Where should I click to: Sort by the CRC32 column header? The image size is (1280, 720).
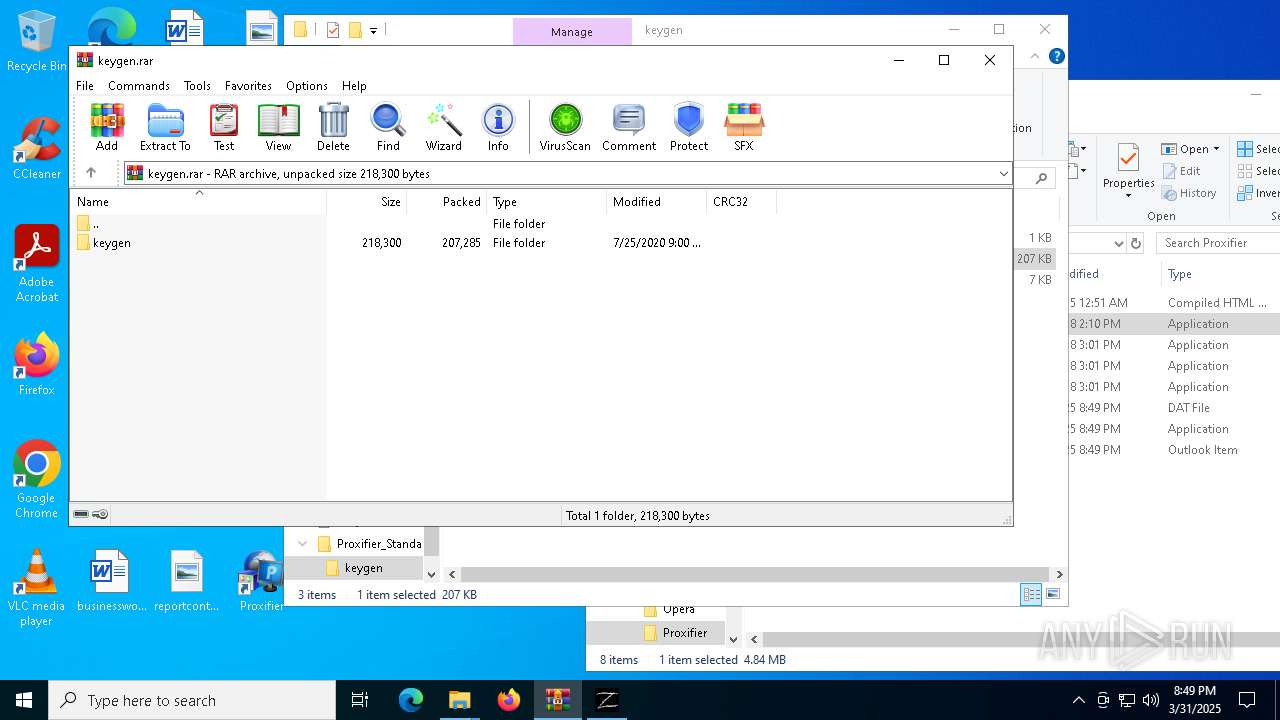741,202
